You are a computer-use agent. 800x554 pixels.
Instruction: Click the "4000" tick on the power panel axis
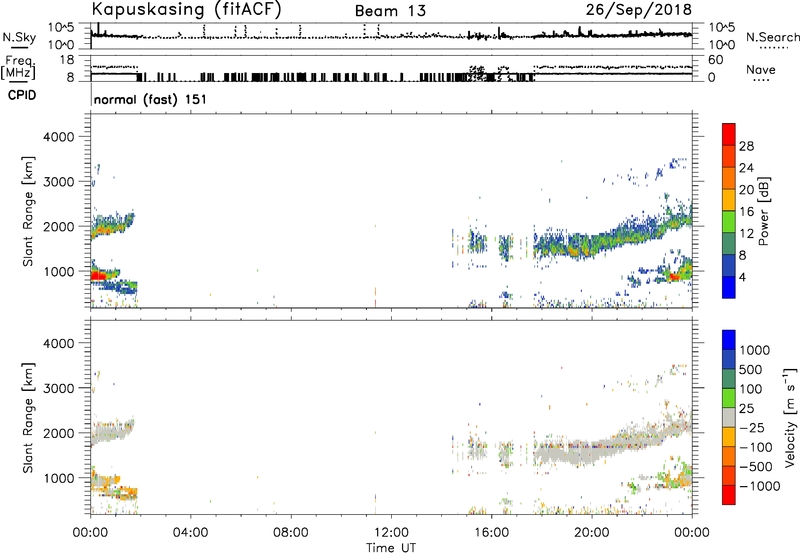[x=58, y=137]
